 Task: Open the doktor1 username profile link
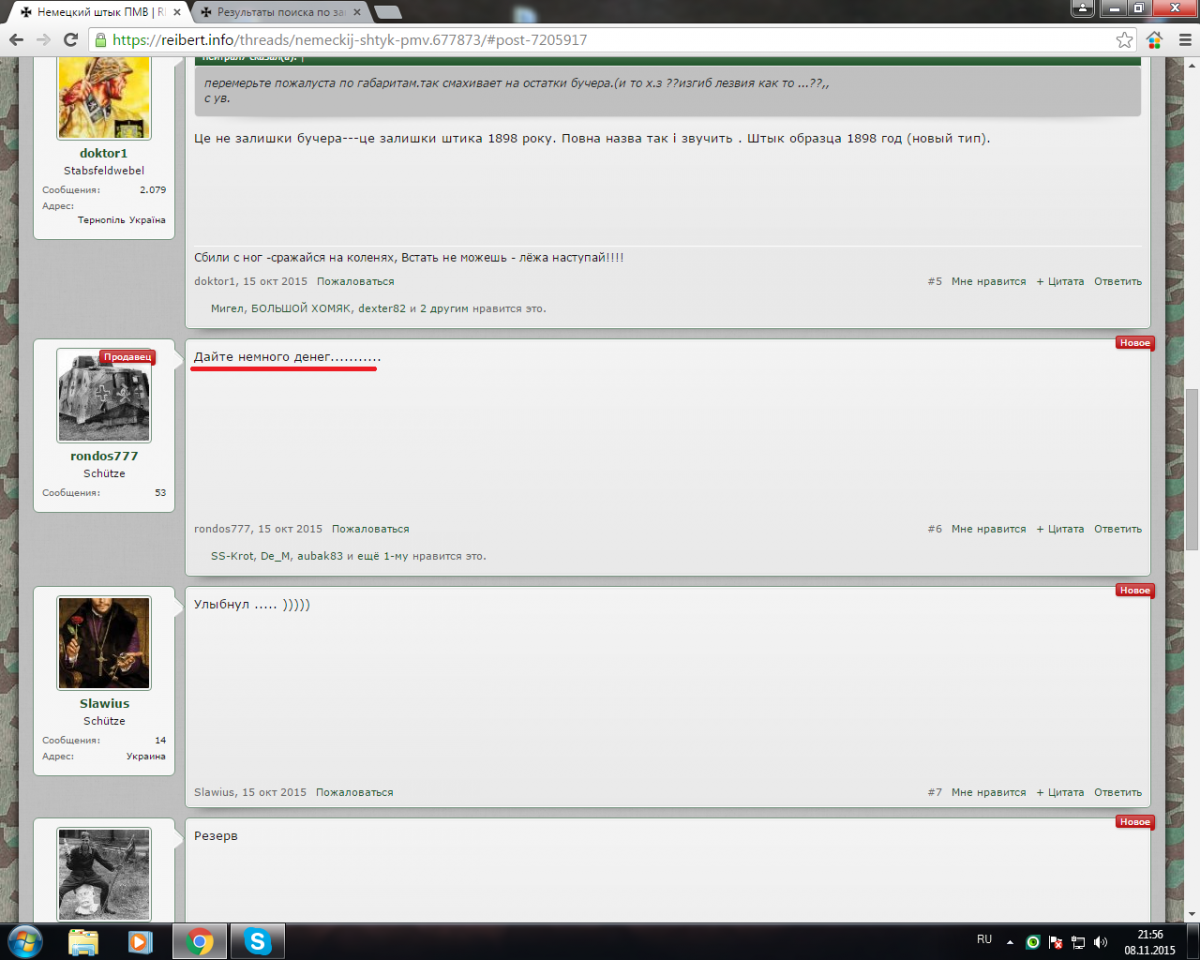point(104,153)
